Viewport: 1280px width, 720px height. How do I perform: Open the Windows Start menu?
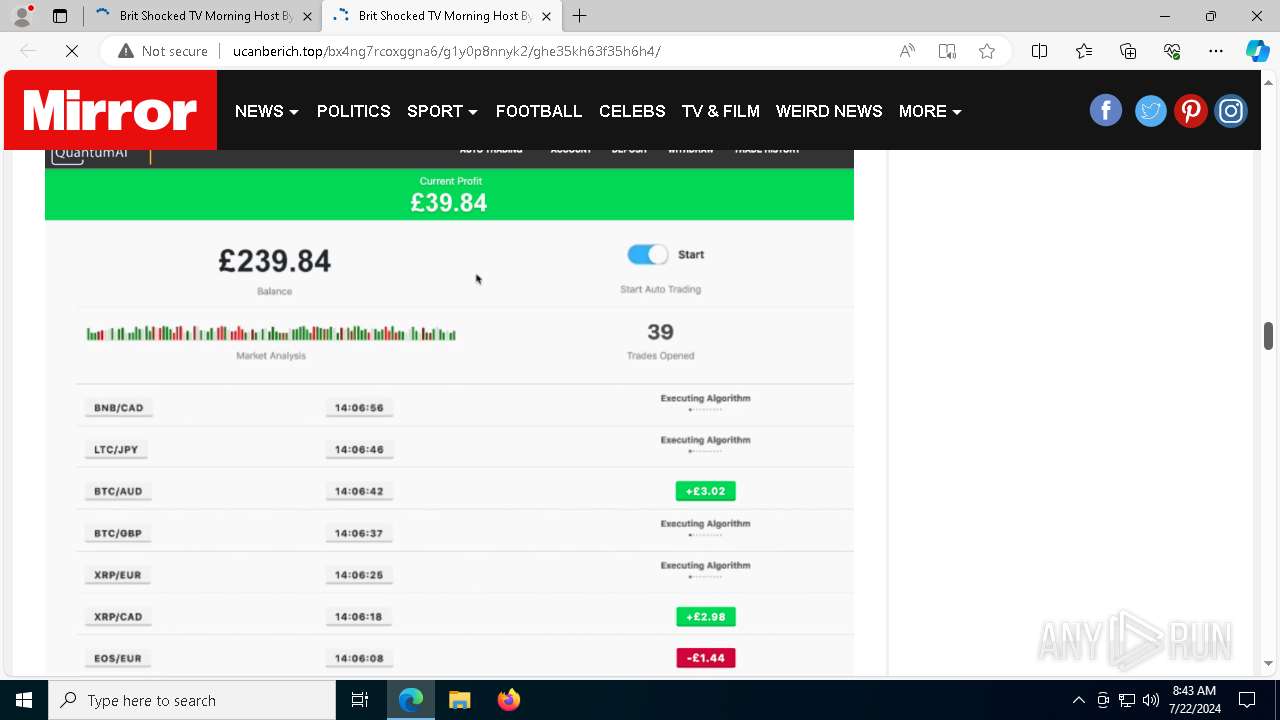[24, 700]
